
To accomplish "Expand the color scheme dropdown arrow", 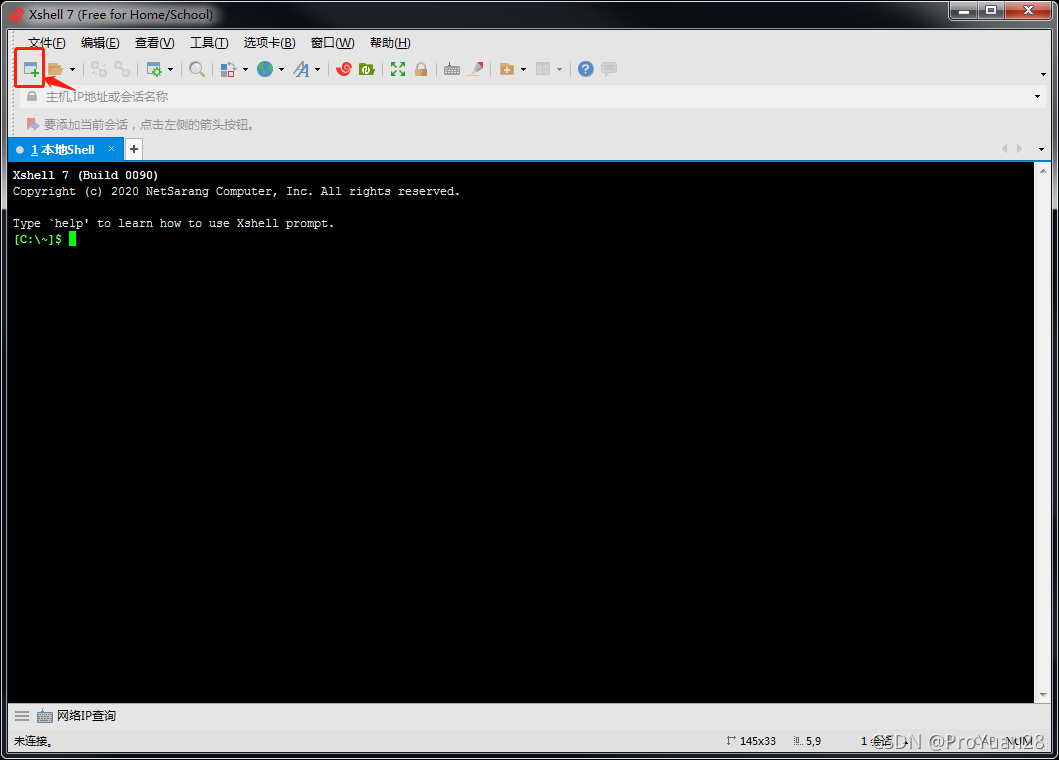I will [x=245, y=69].
